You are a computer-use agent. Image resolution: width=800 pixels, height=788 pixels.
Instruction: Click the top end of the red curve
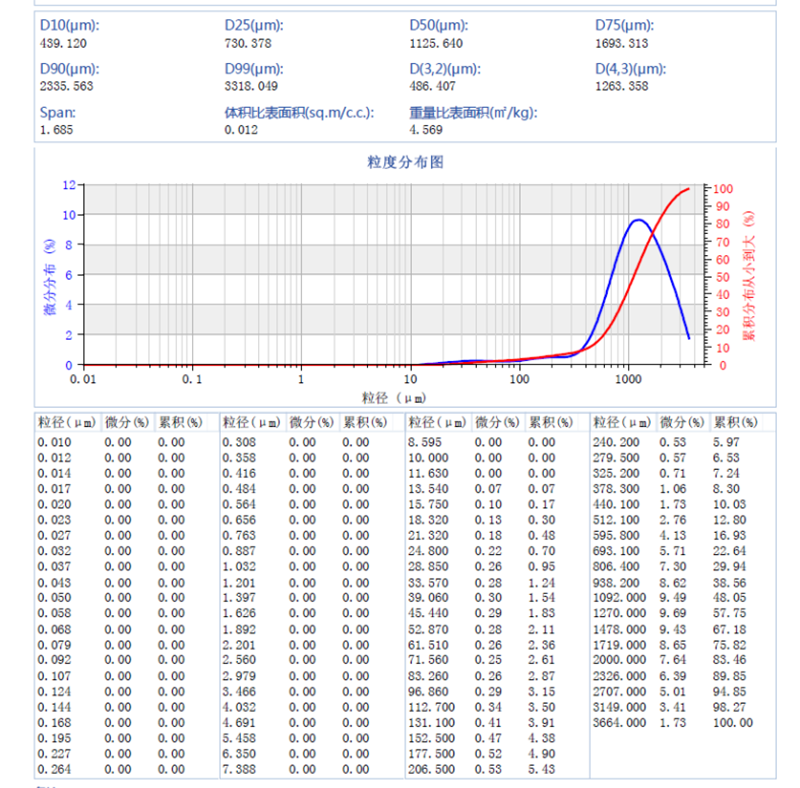(x=688, y=188)
